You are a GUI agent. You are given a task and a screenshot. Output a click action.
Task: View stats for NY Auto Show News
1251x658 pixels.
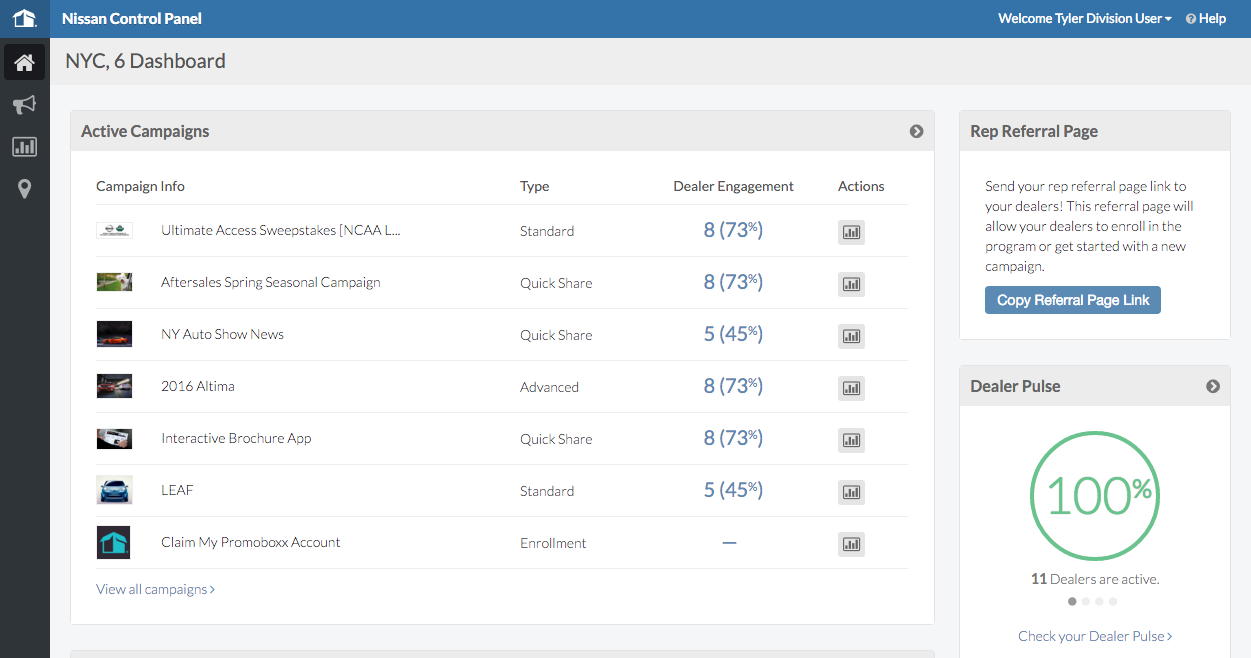[x=851, y=336]
